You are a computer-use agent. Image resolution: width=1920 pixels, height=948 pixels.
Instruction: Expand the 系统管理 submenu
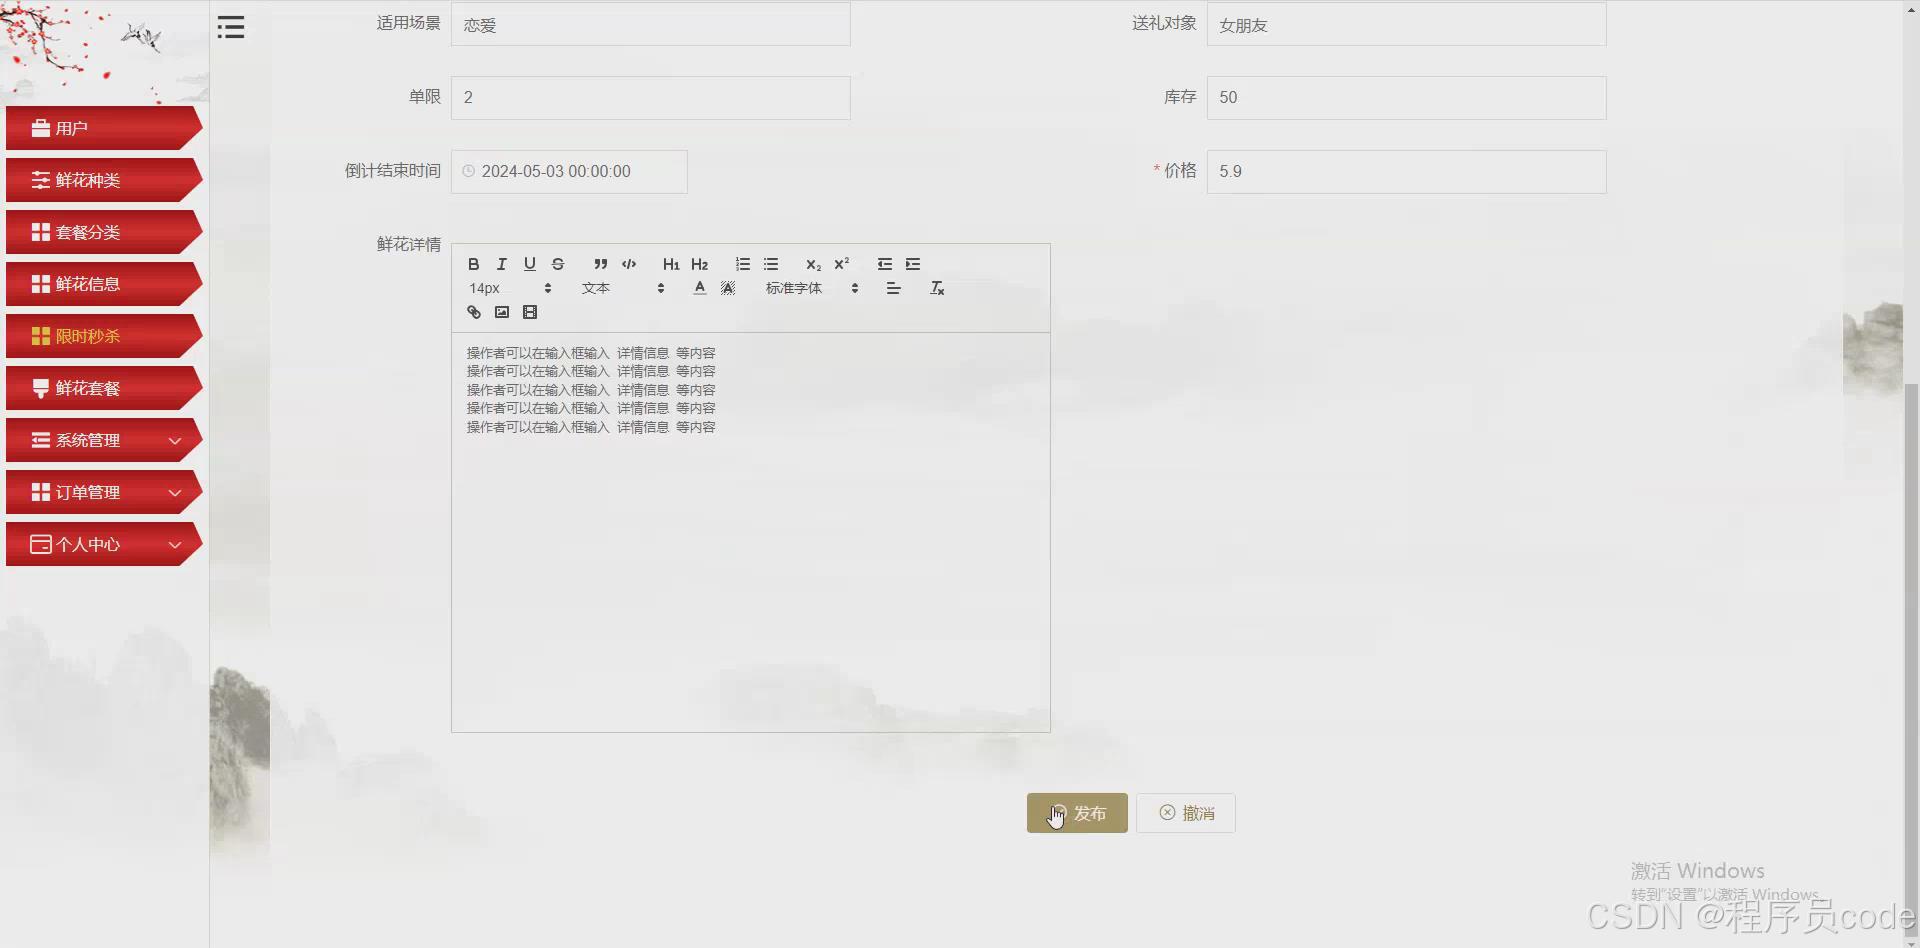[104, 440]
